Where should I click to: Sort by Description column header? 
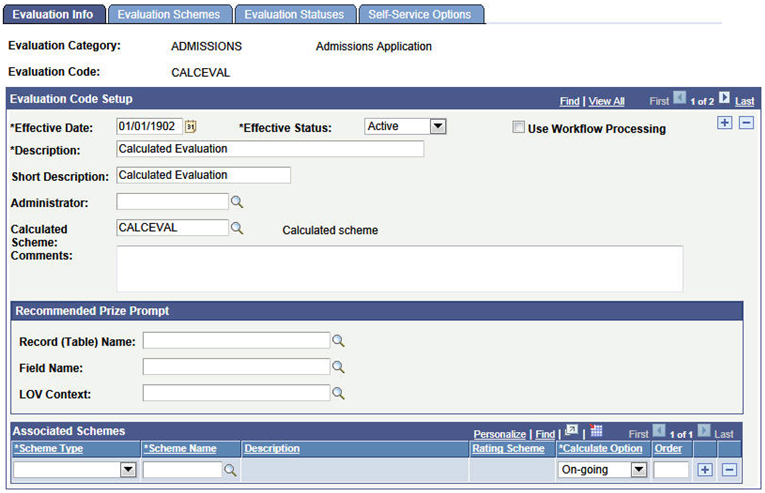point(272,449)
